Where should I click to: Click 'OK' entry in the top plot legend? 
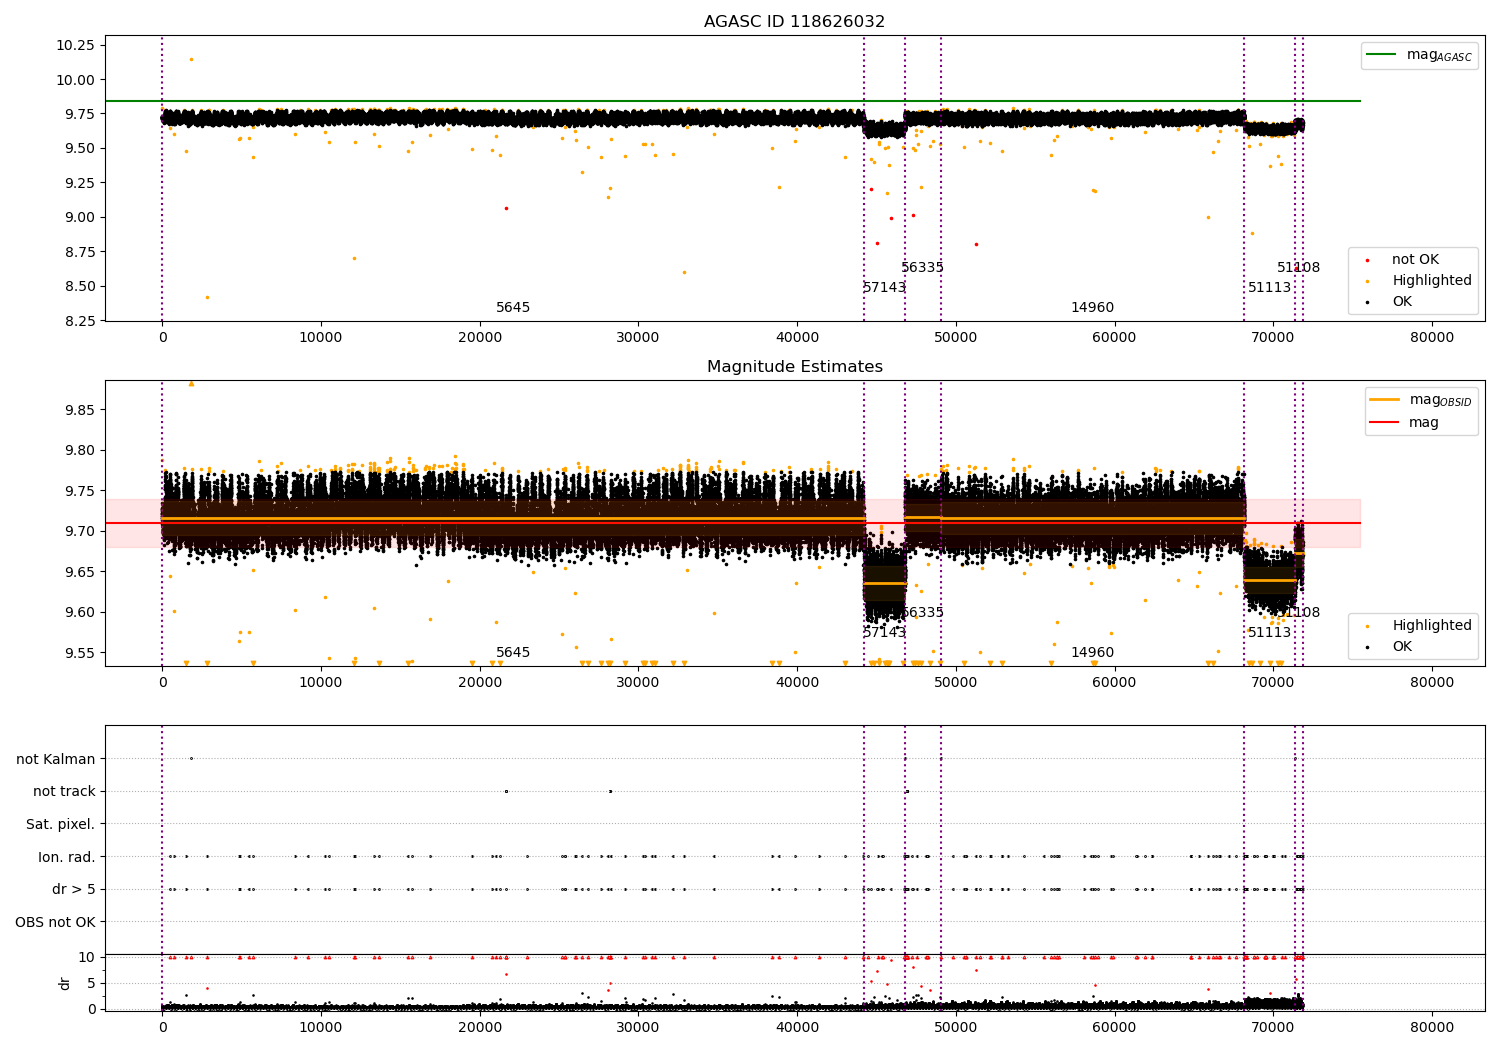[1402, 302]
